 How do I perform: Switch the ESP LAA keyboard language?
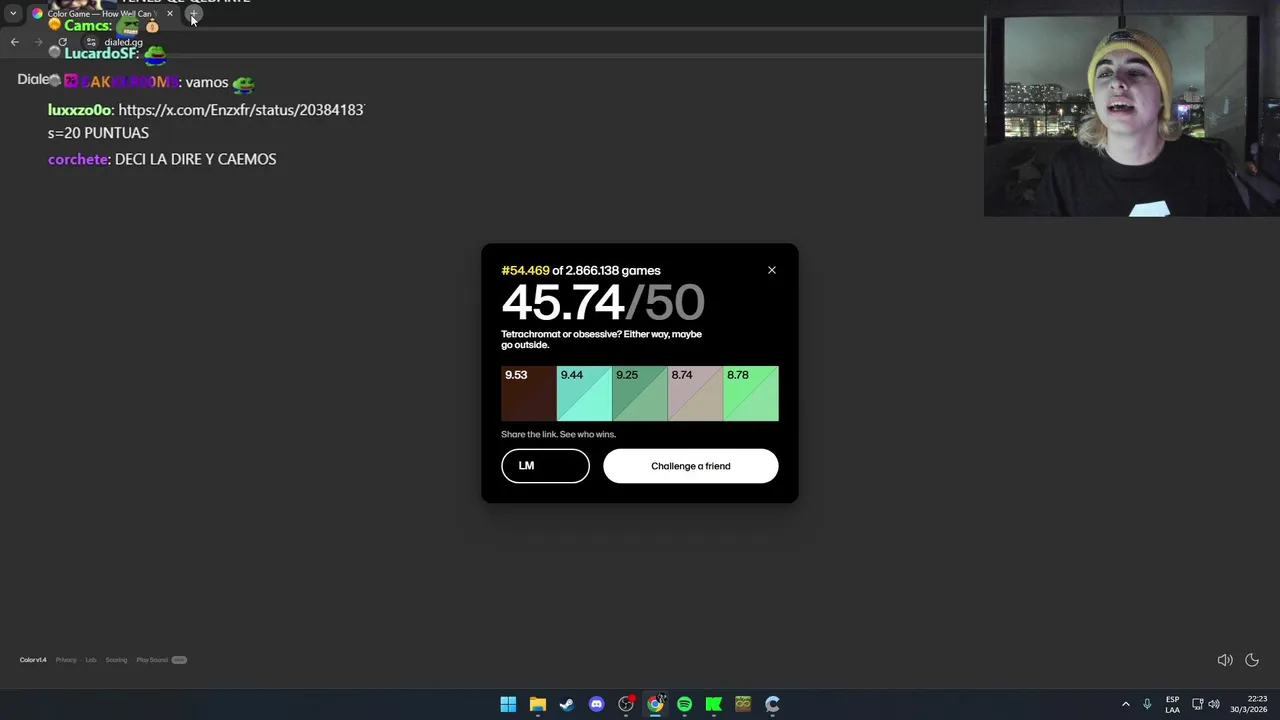point(1172,704)
